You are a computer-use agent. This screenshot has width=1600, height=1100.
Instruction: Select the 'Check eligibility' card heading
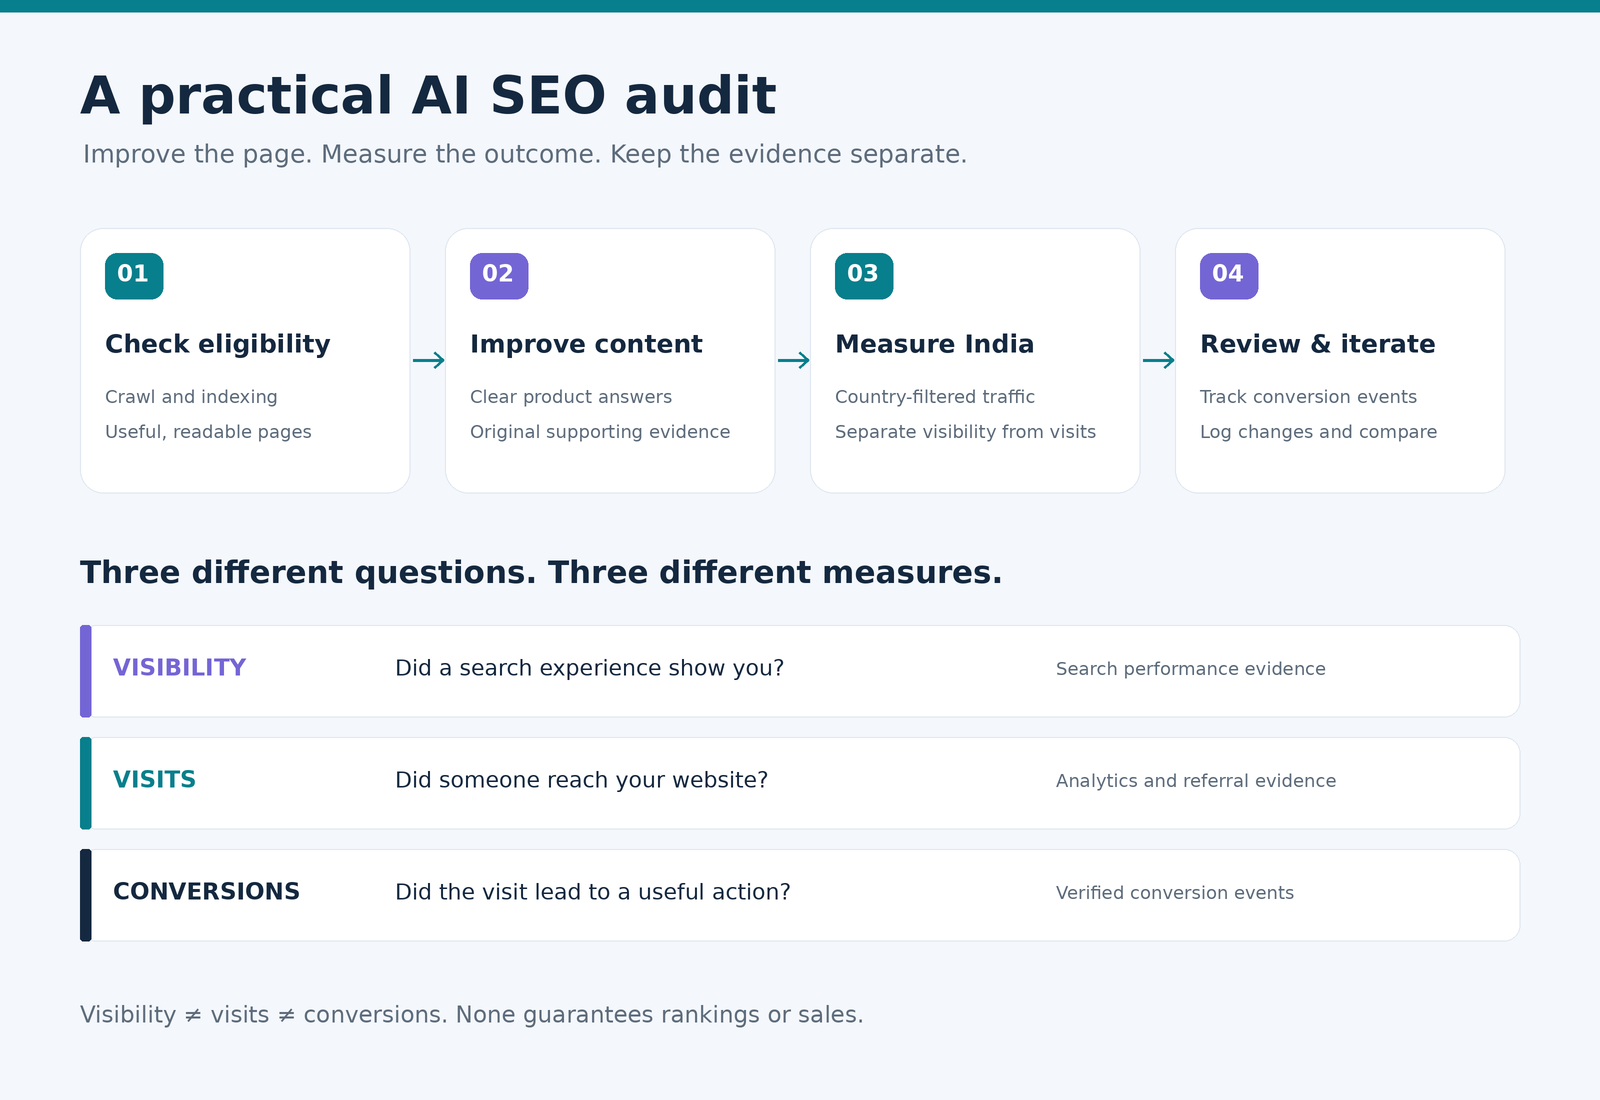point(218,344)
